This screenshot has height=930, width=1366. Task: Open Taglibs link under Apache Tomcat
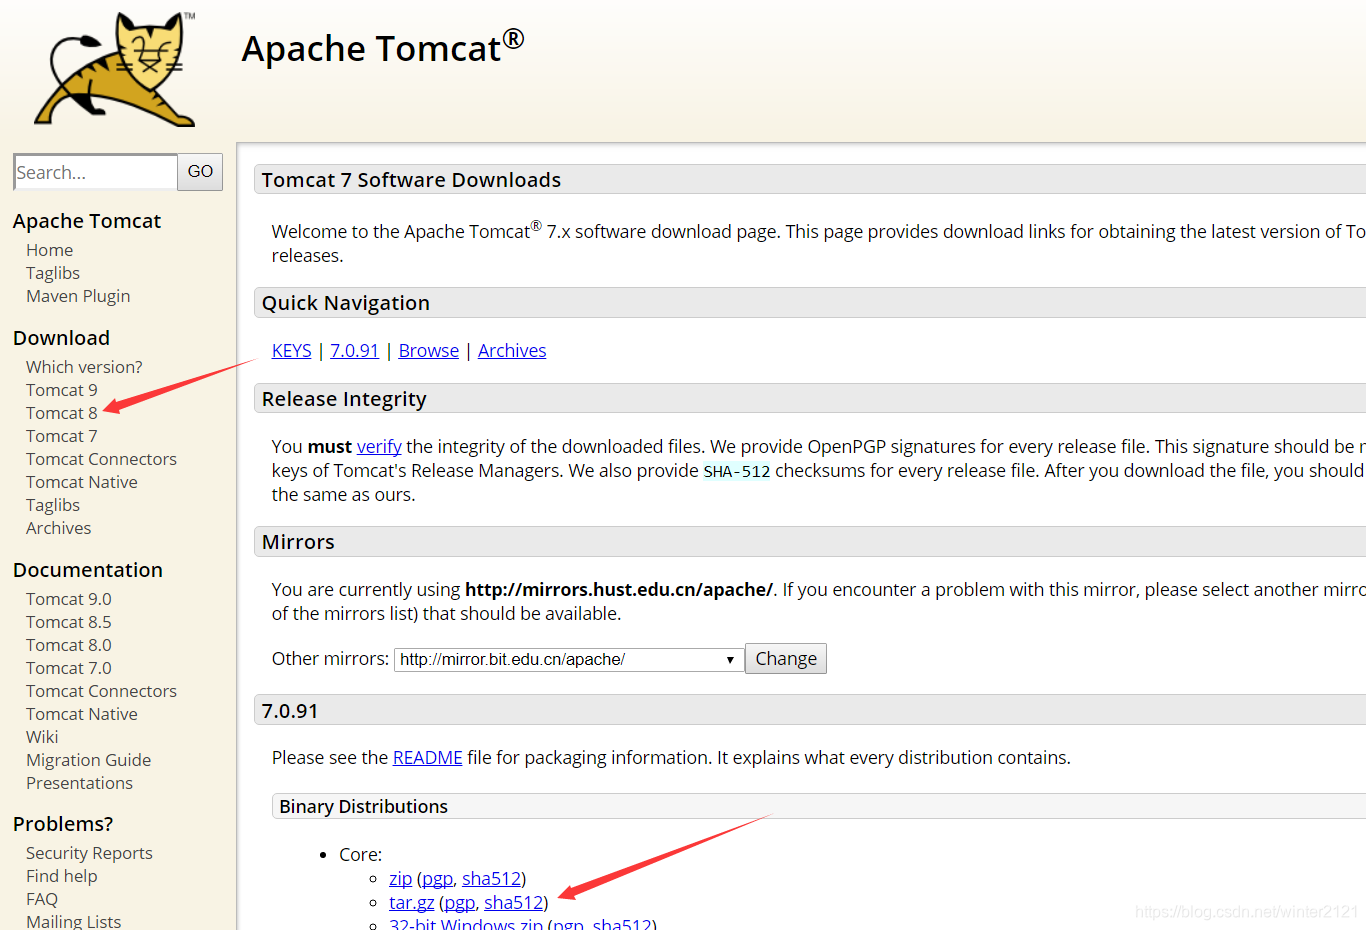53,273
